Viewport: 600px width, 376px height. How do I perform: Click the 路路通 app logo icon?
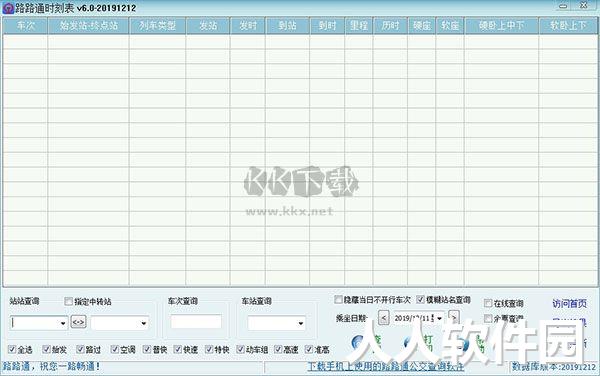coord(8,8)
